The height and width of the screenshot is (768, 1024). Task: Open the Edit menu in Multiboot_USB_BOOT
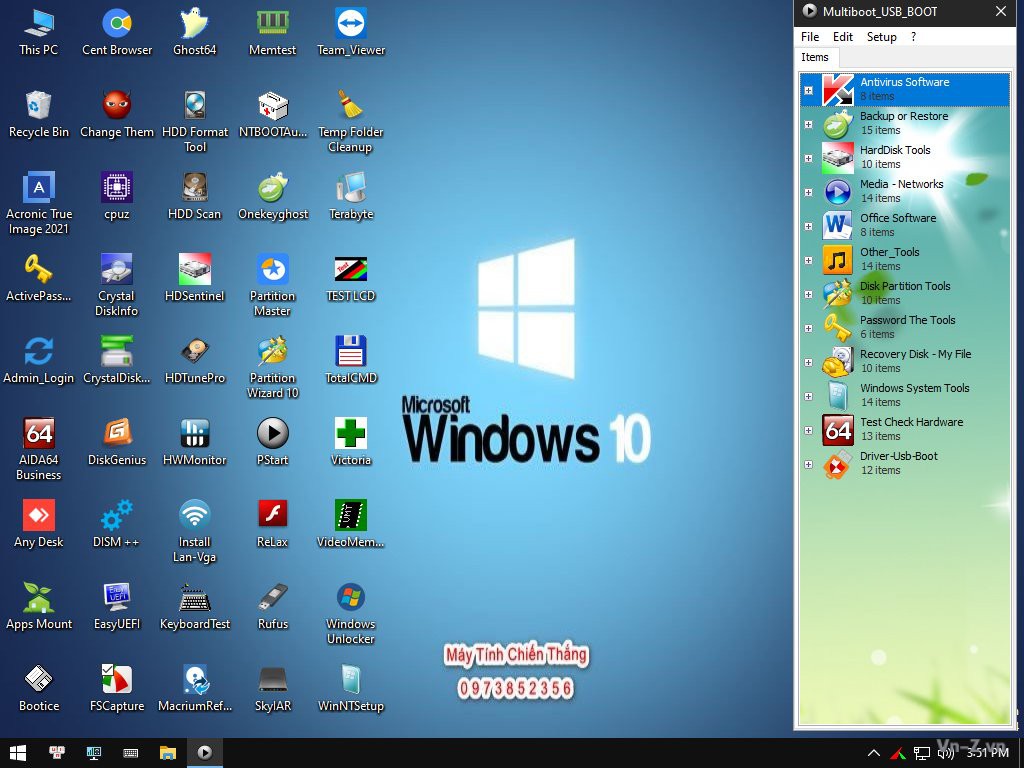pyautogui.click(x=842, y=37)
